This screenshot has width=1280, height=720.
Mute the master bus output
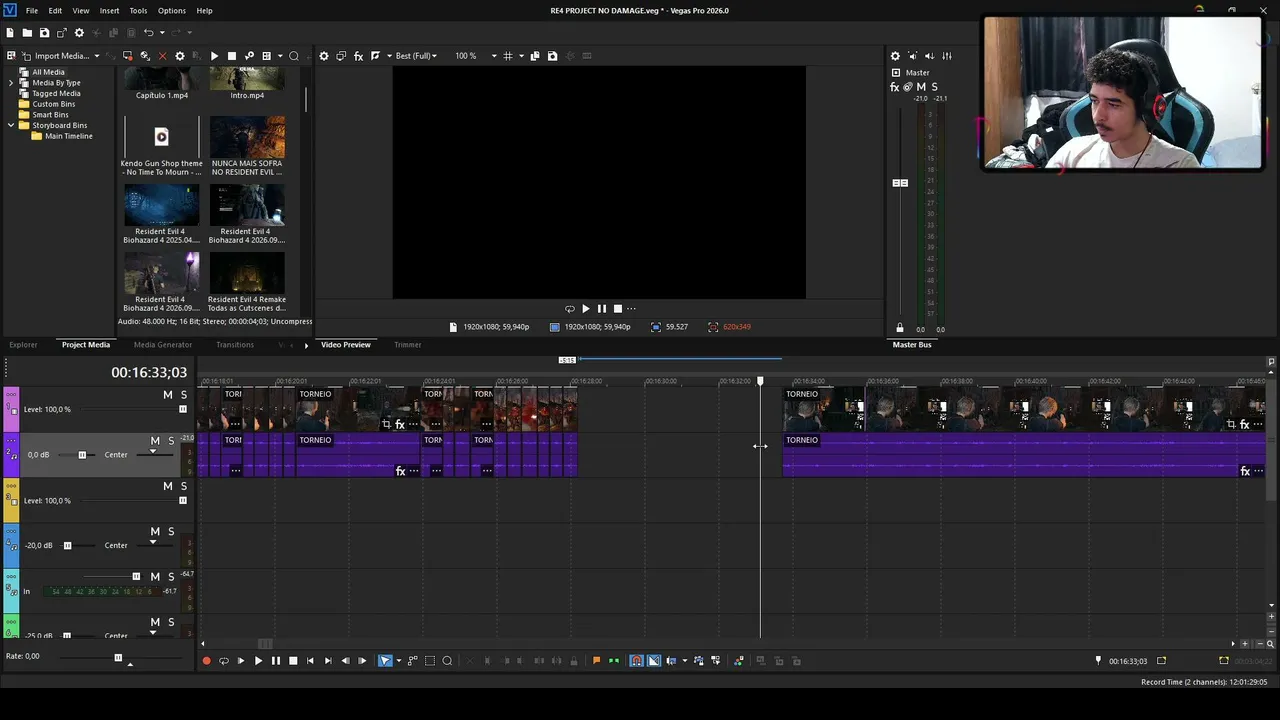pos(921,87)
